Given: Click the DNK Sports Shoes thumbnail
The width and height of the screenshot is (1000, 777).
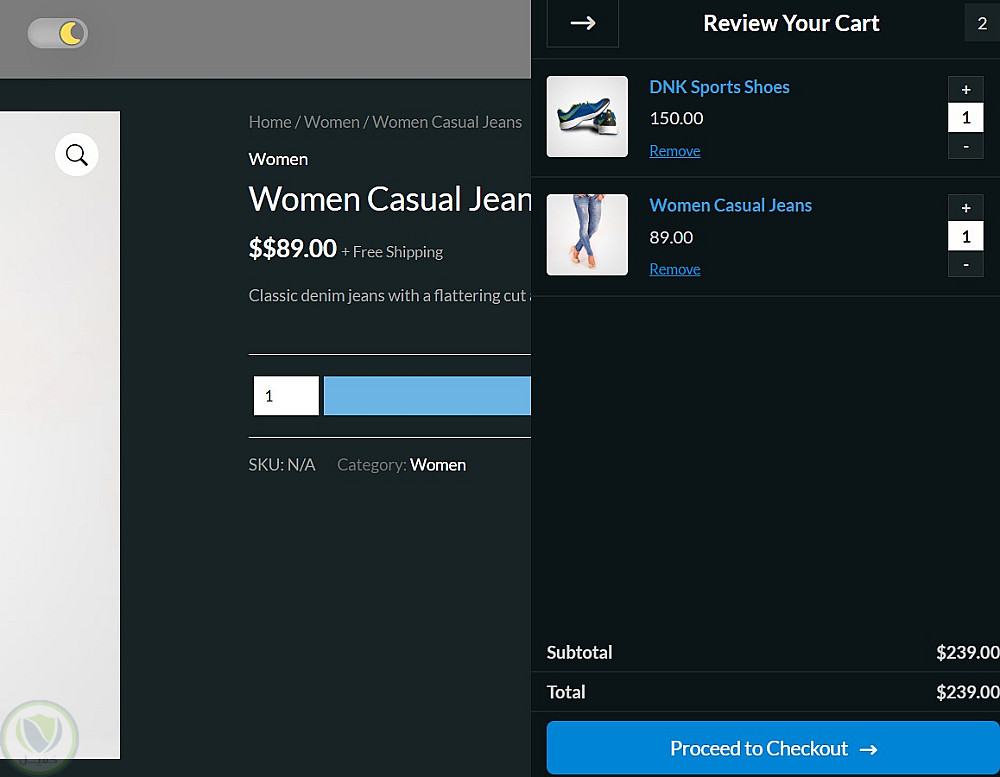Looking at the screenshot, I should click(587, 117).
